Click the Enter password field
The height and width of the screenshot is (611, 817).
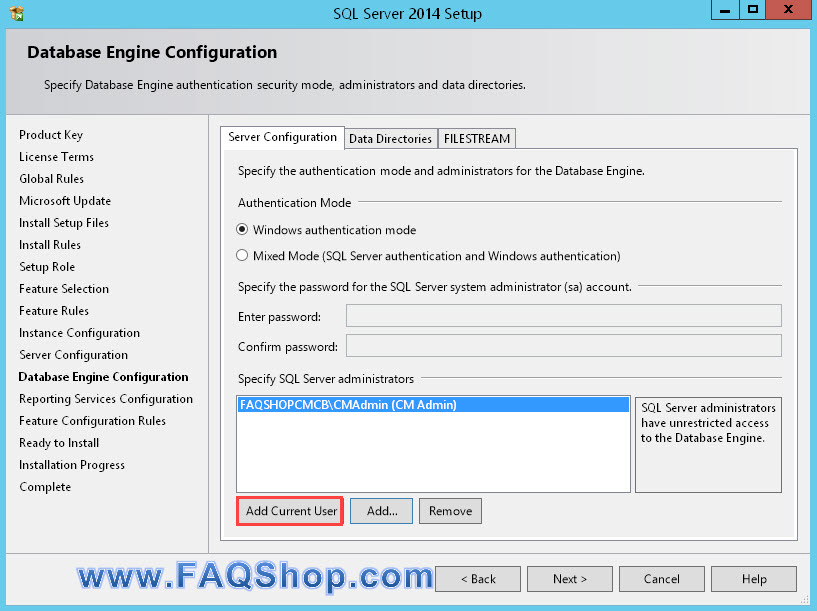click(563, 317)
